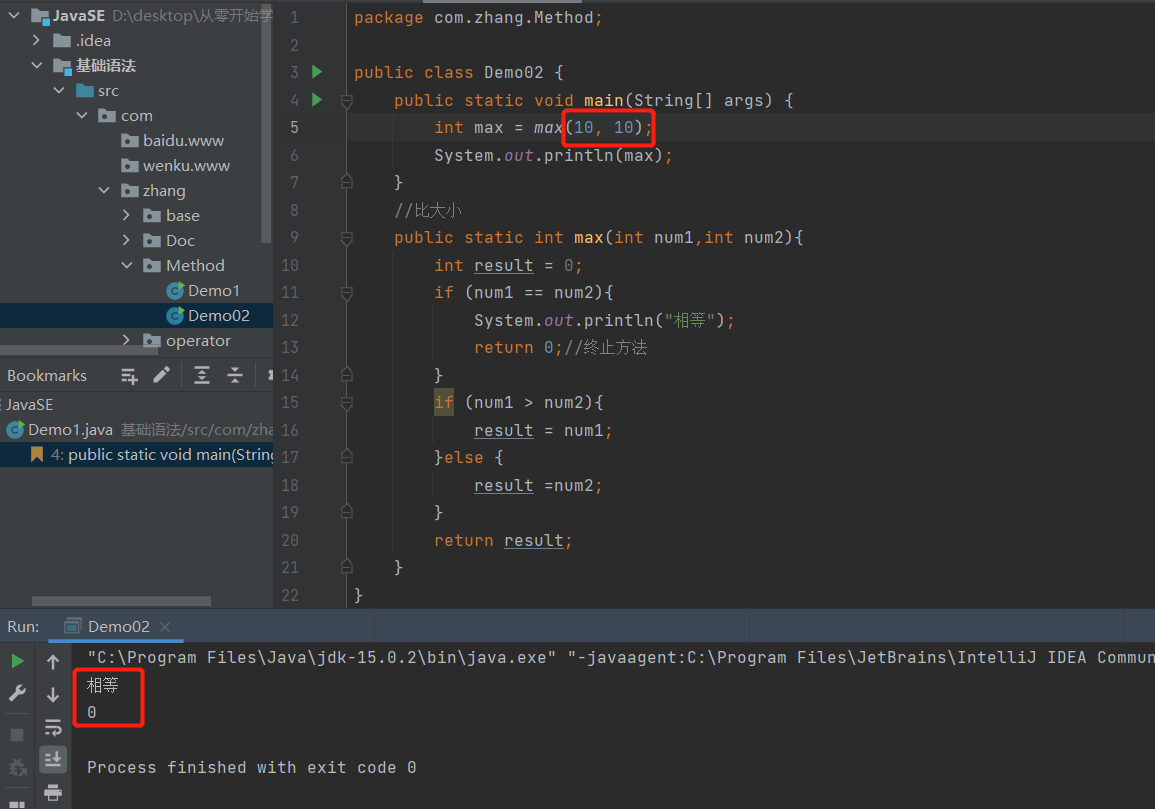Click the '//比大小' comment
Image resolution: width=1155 pixels, height=809 pixels.
click(x=428, y=210)
